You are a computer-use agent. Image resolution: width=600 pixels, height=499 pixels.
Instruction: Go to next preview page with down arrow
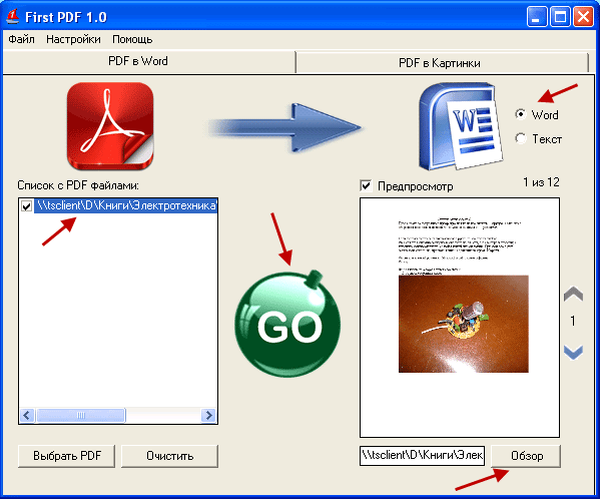[573, 351]
